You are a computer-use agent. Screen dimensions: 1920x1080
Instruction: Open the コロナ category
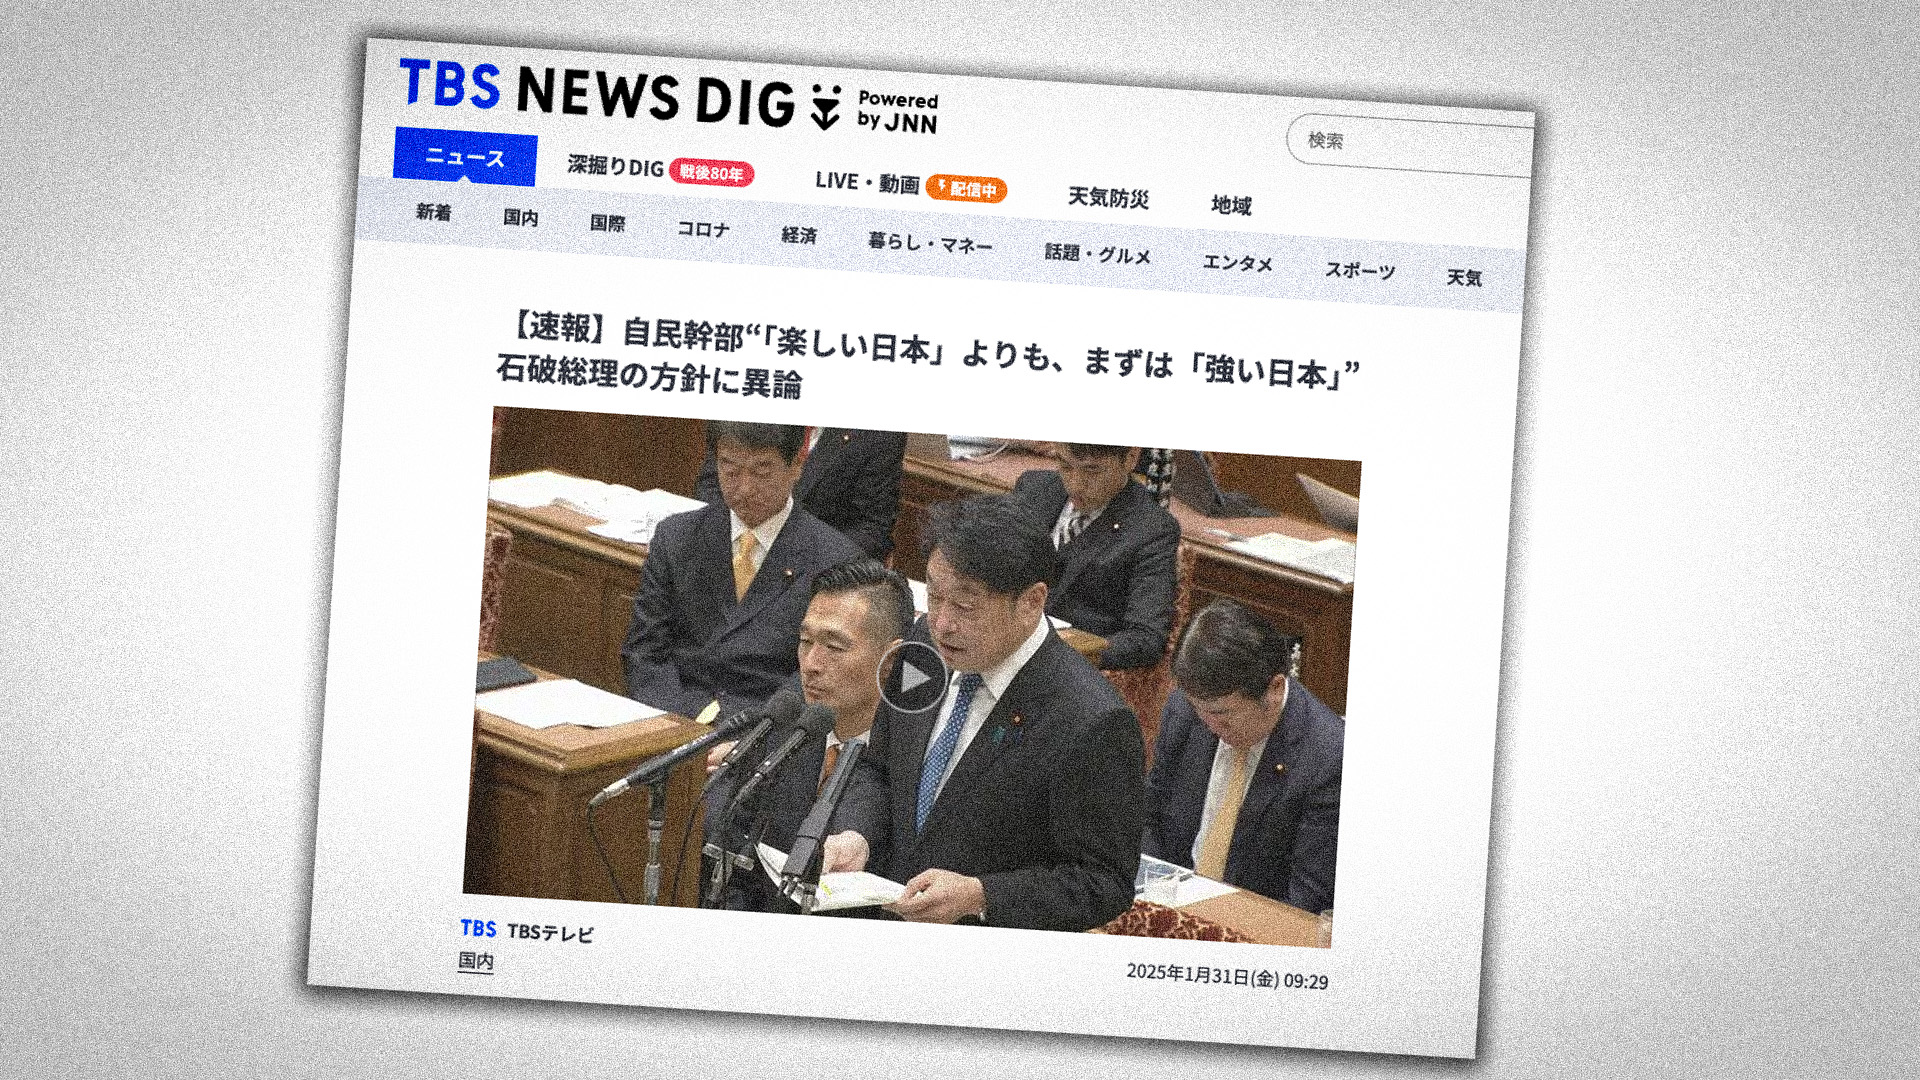703,229
